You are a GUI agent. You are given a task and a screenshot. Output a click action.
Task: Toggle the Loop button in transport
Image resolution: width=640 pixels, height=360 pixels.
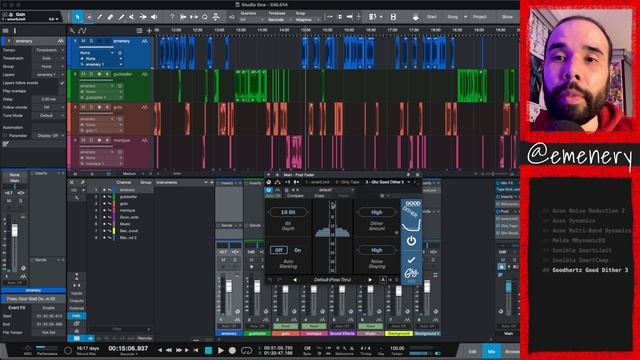click(x=246, y=350)
